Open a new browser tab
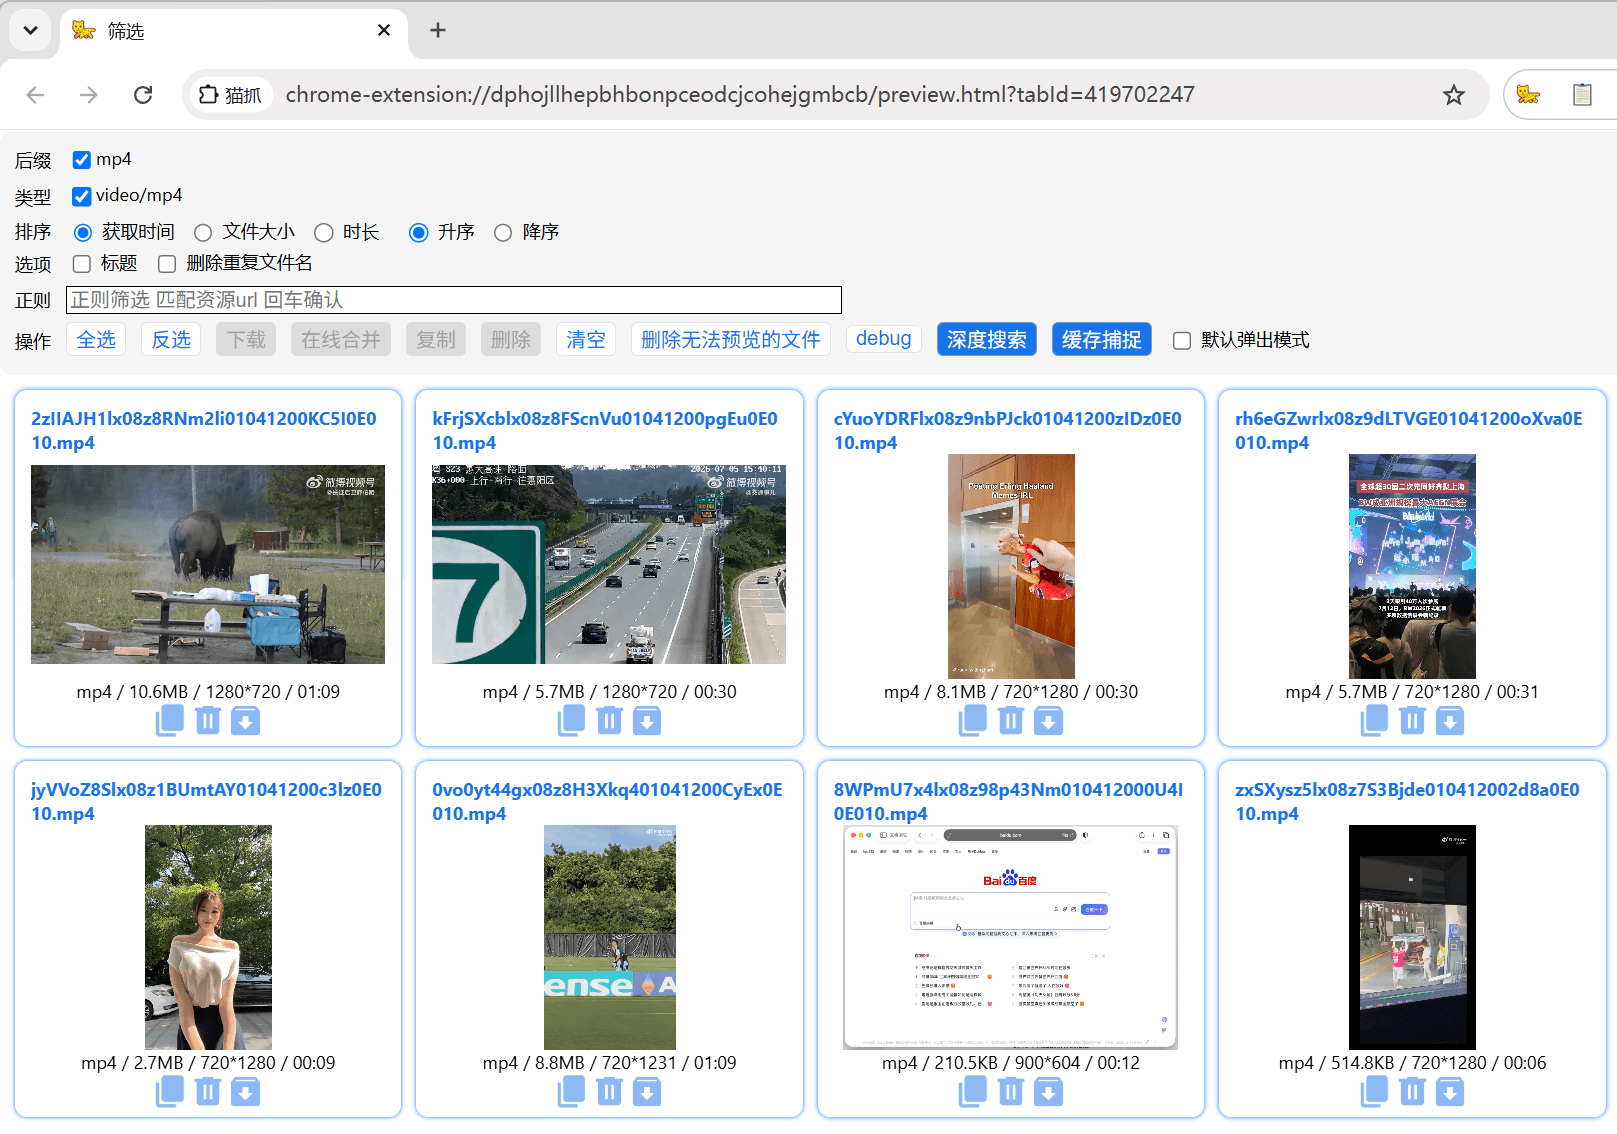The width and height of the screenshot is (1617, 1134). 438,30
